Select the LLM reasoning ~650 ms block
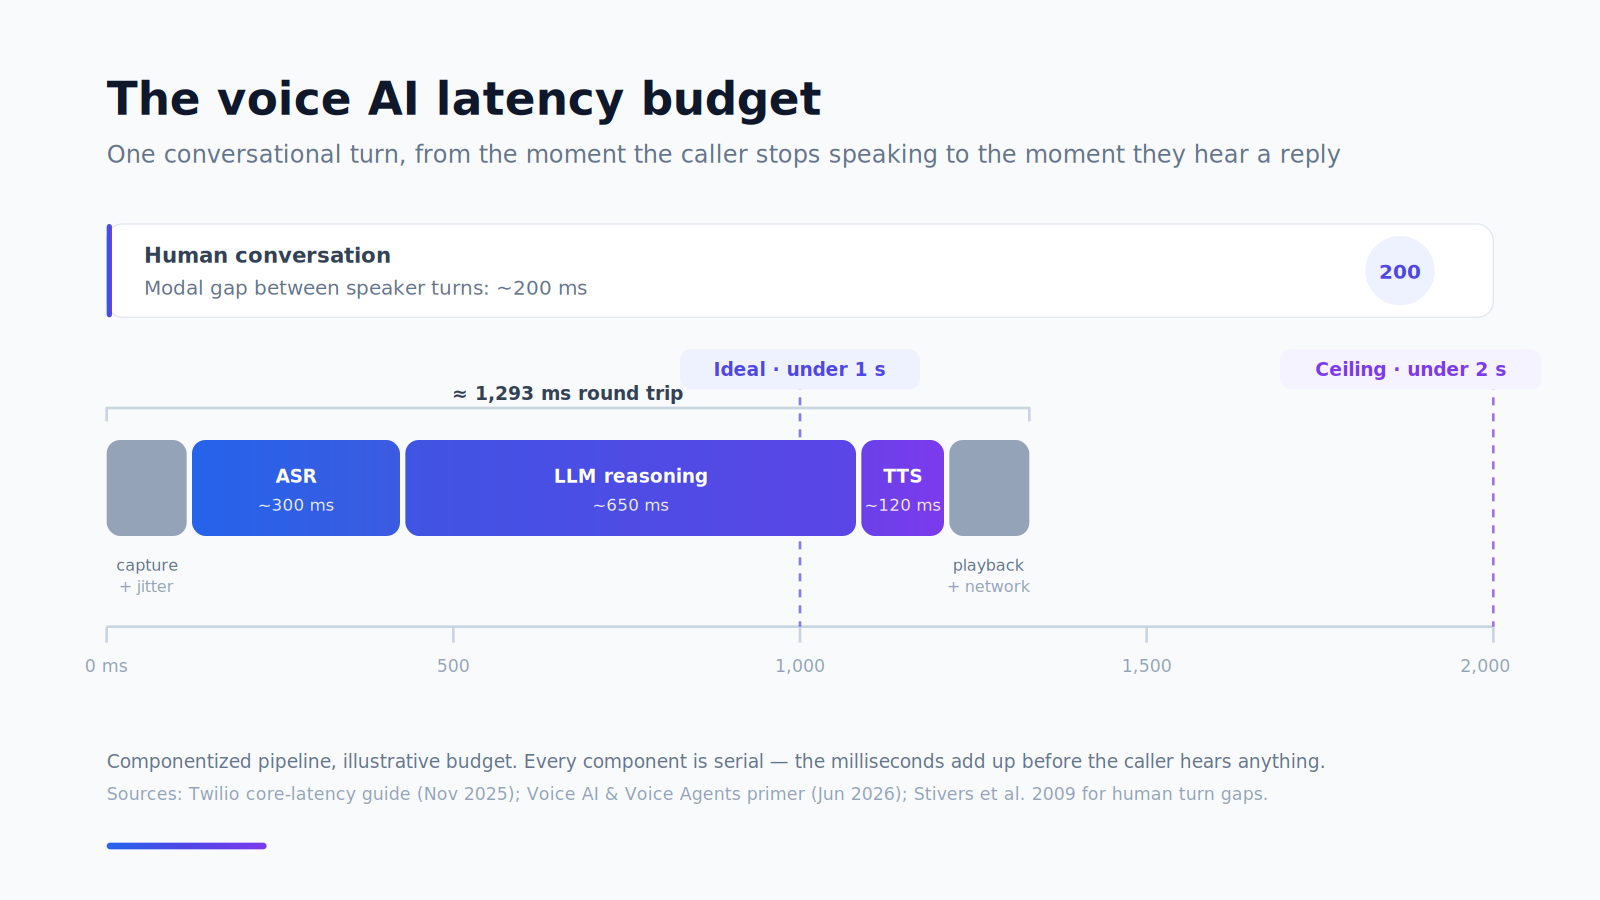Screen dimensions: 1600x900 [630, 488]
